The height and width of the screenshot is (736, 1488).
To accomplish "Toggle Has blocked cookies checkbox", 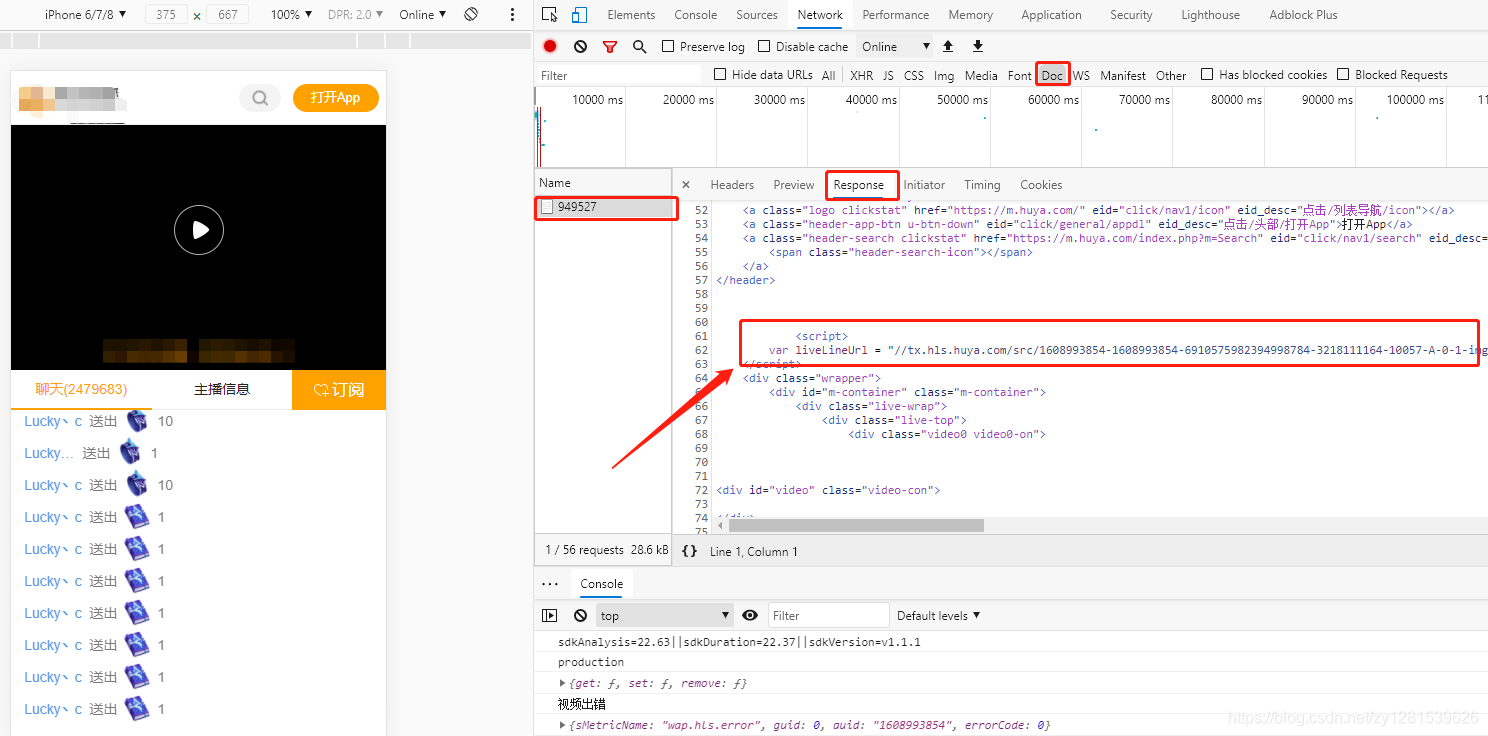I will point(1207,74).
